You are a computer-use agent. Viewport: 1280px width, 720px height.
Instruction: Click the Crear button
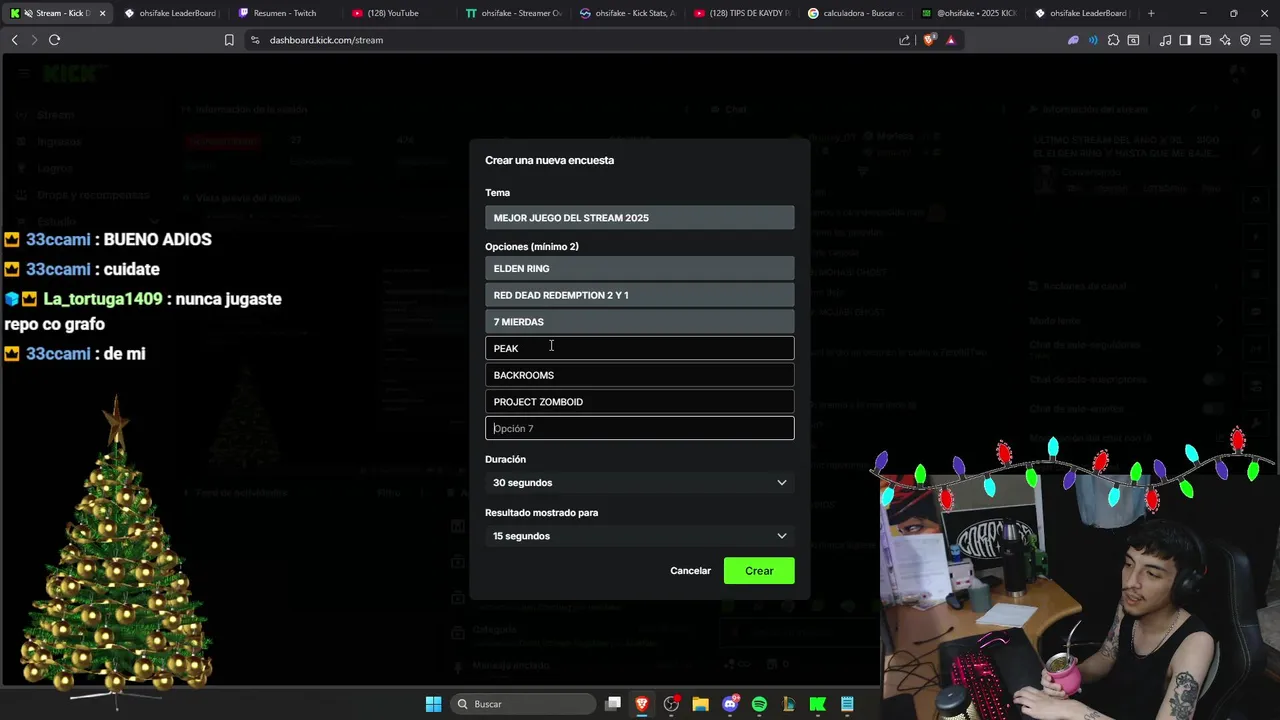pos(759,571)
